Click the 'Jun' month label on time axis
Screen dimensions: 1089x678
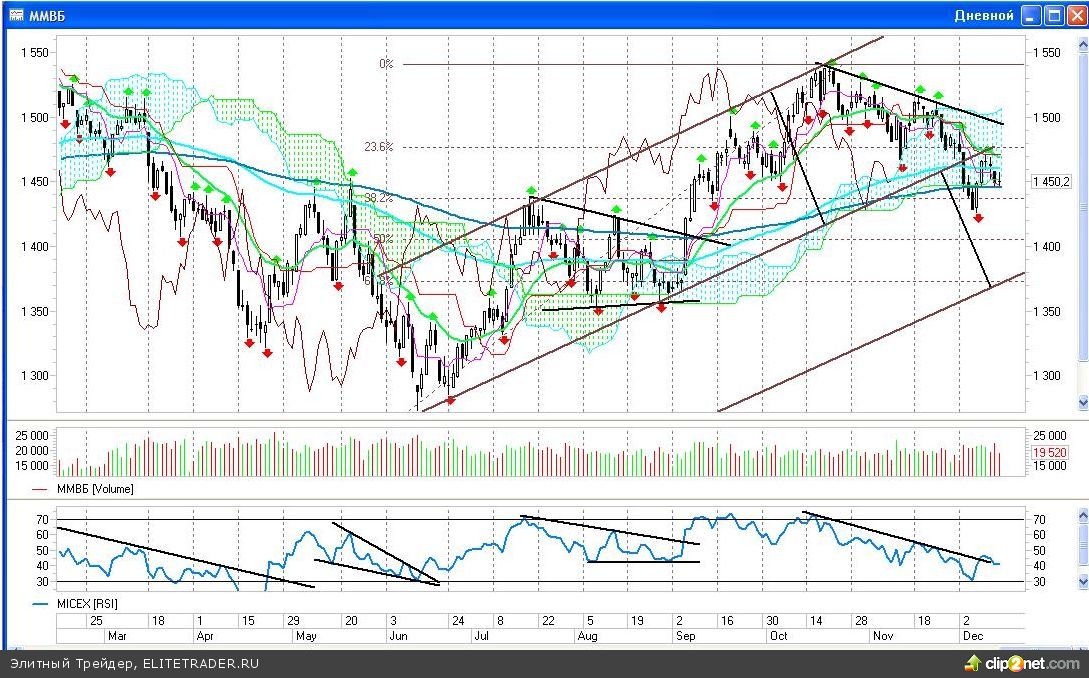coord(399,636)
